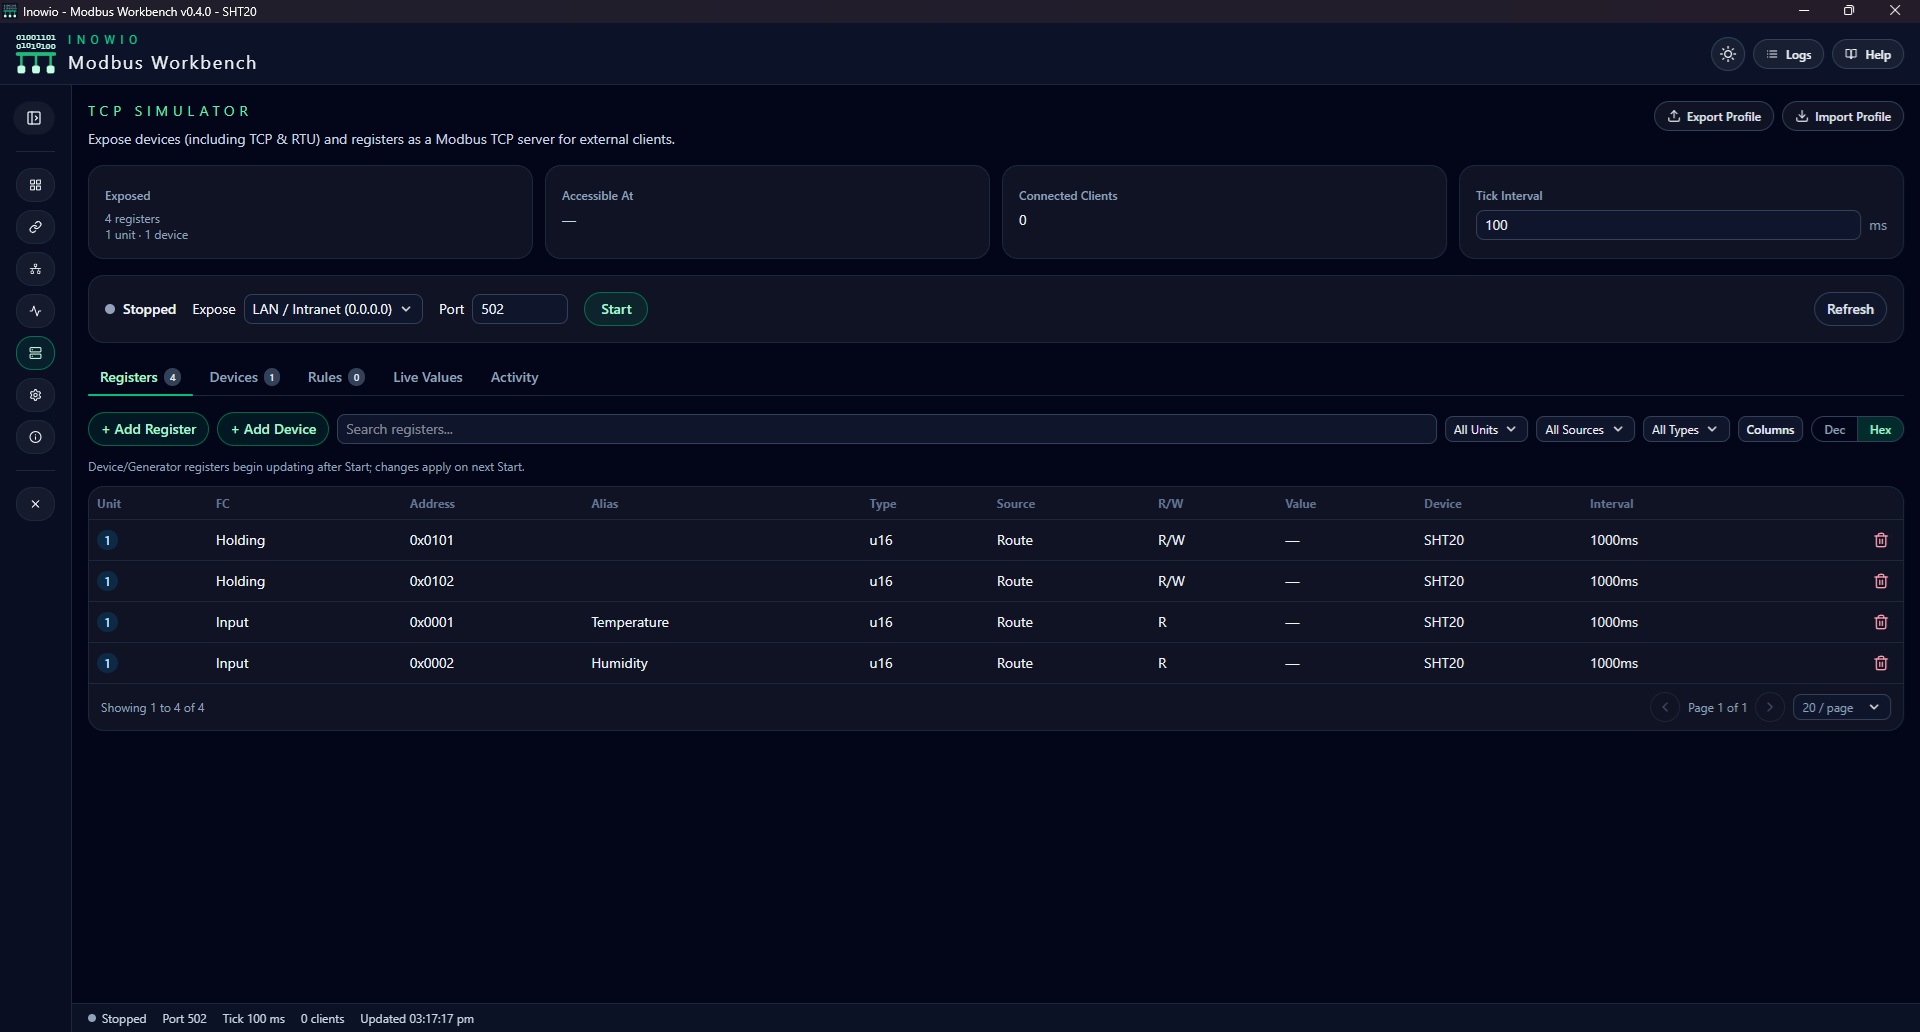This screenshot has height=1032, width=1920.
Task: Click the + Add Register button
Action: pyautogui.click(x=149, y=429)
